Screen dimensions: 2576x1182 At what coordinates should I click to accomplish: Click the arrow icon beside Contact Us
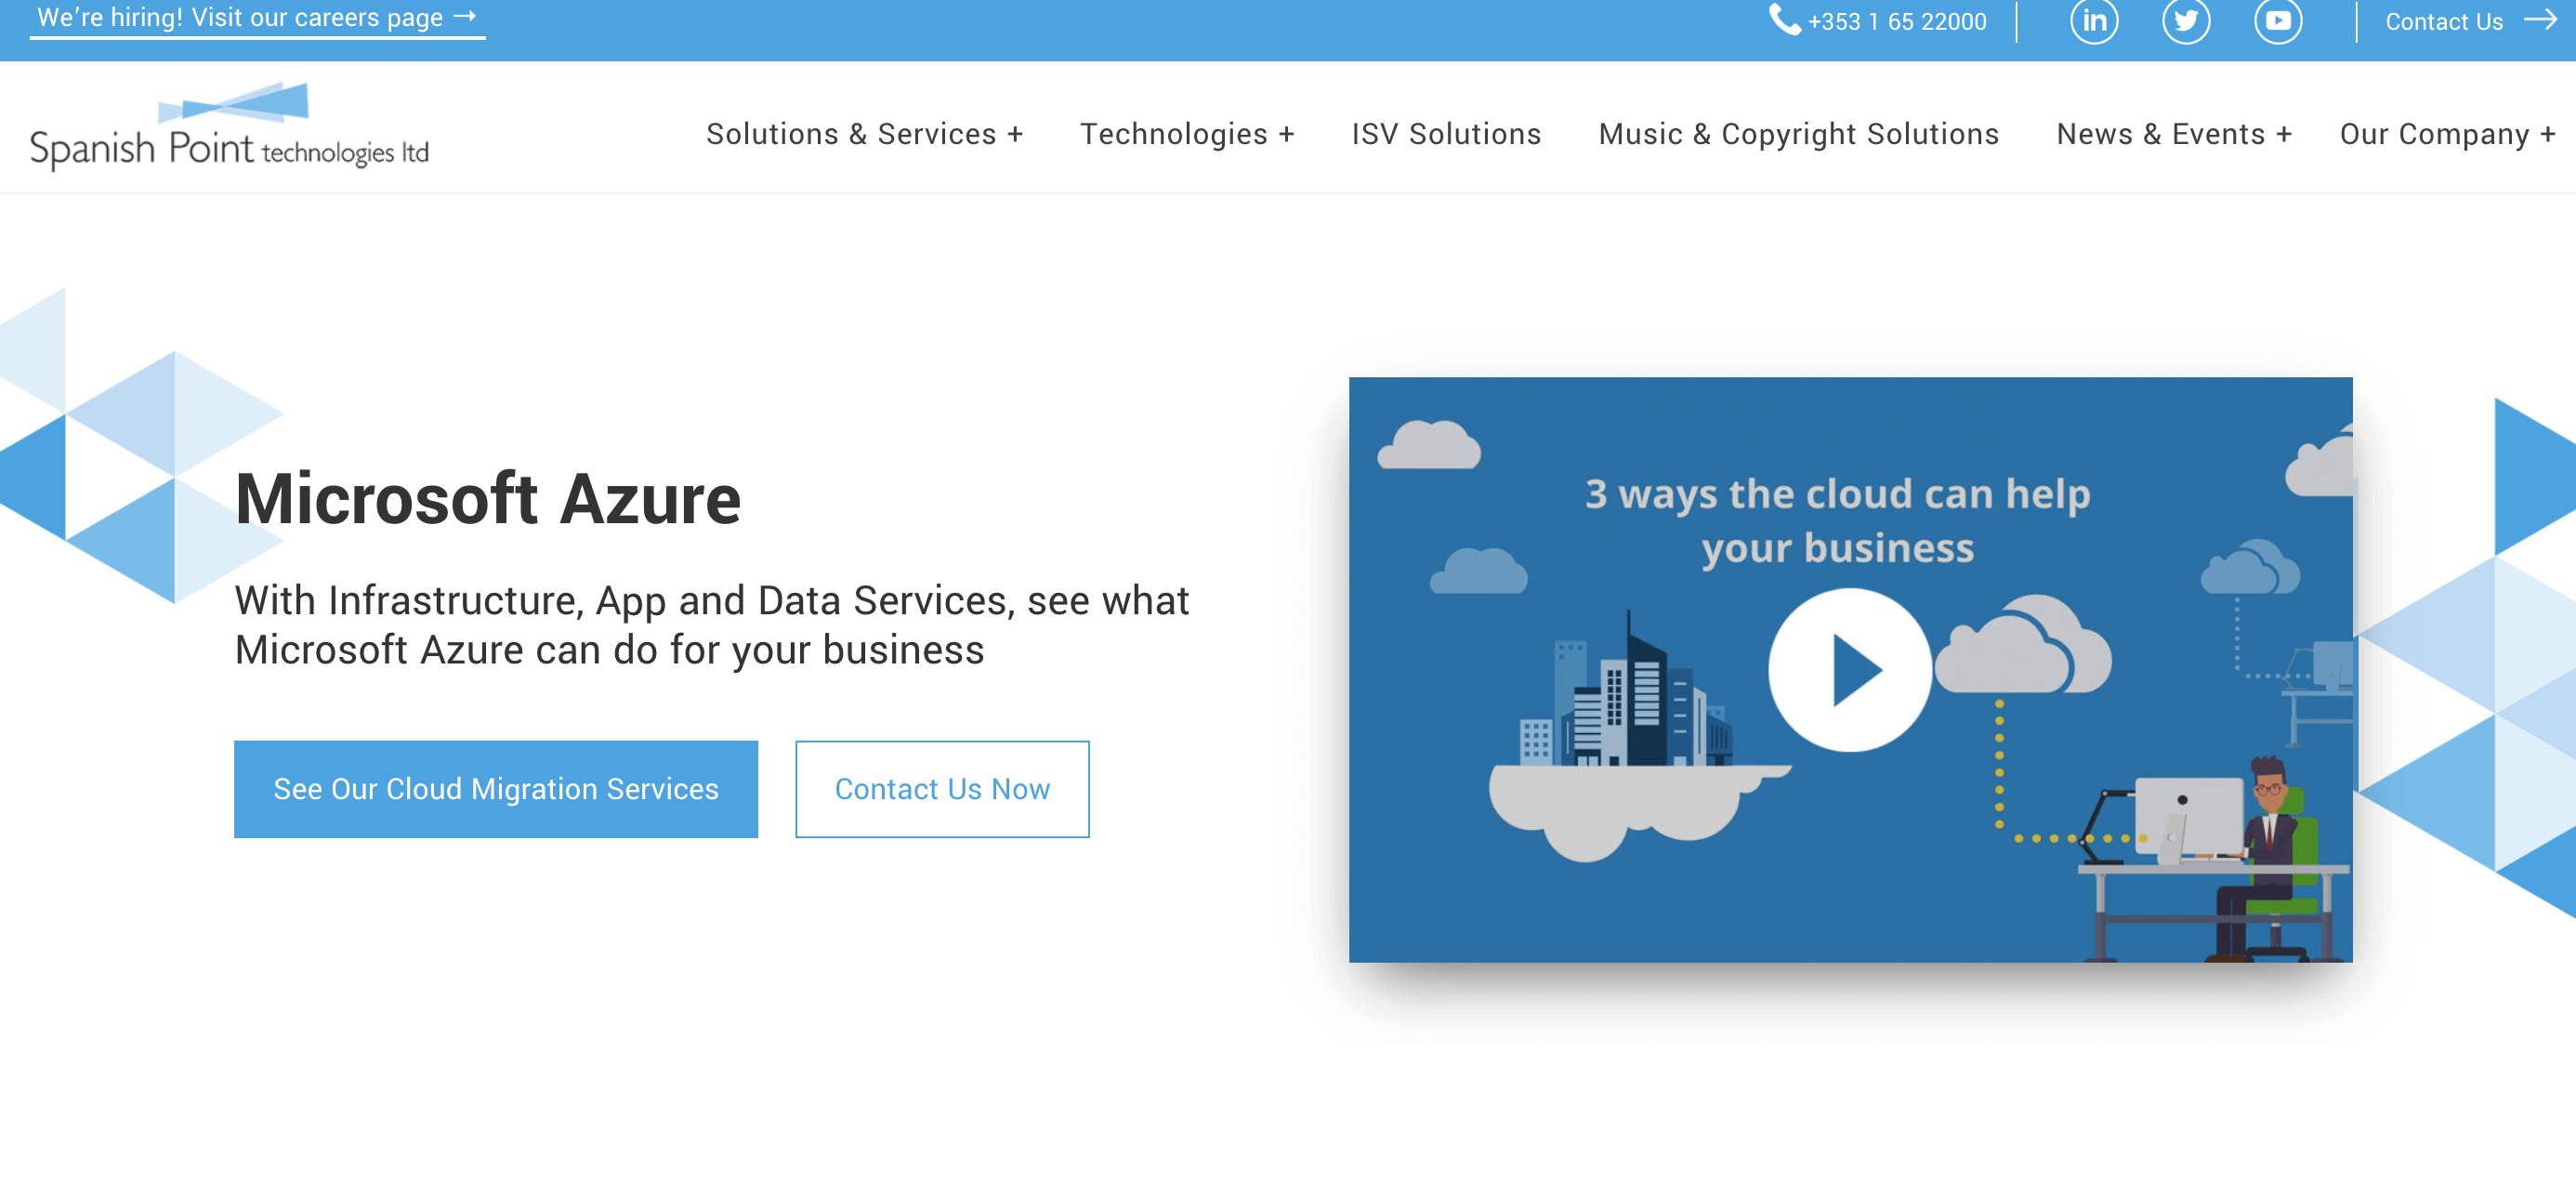click(x=2541, y=20)
